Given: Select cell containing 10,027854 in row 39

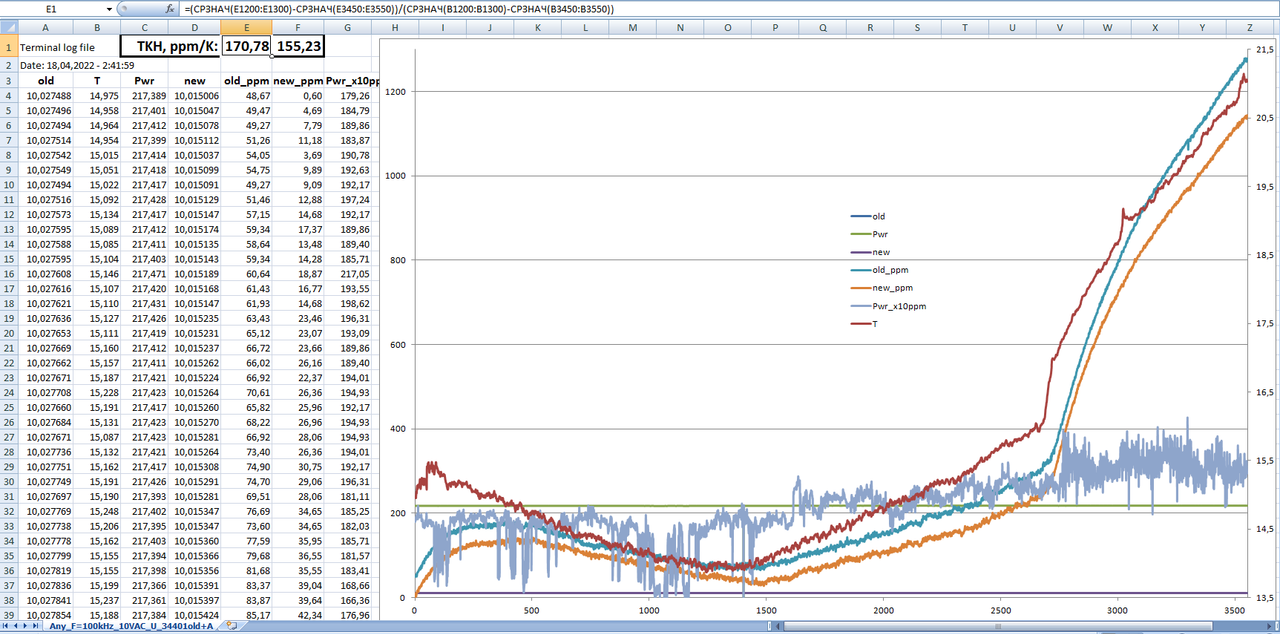Looking at the screenshot, I should pyautogui.click(x=46, y=615).
